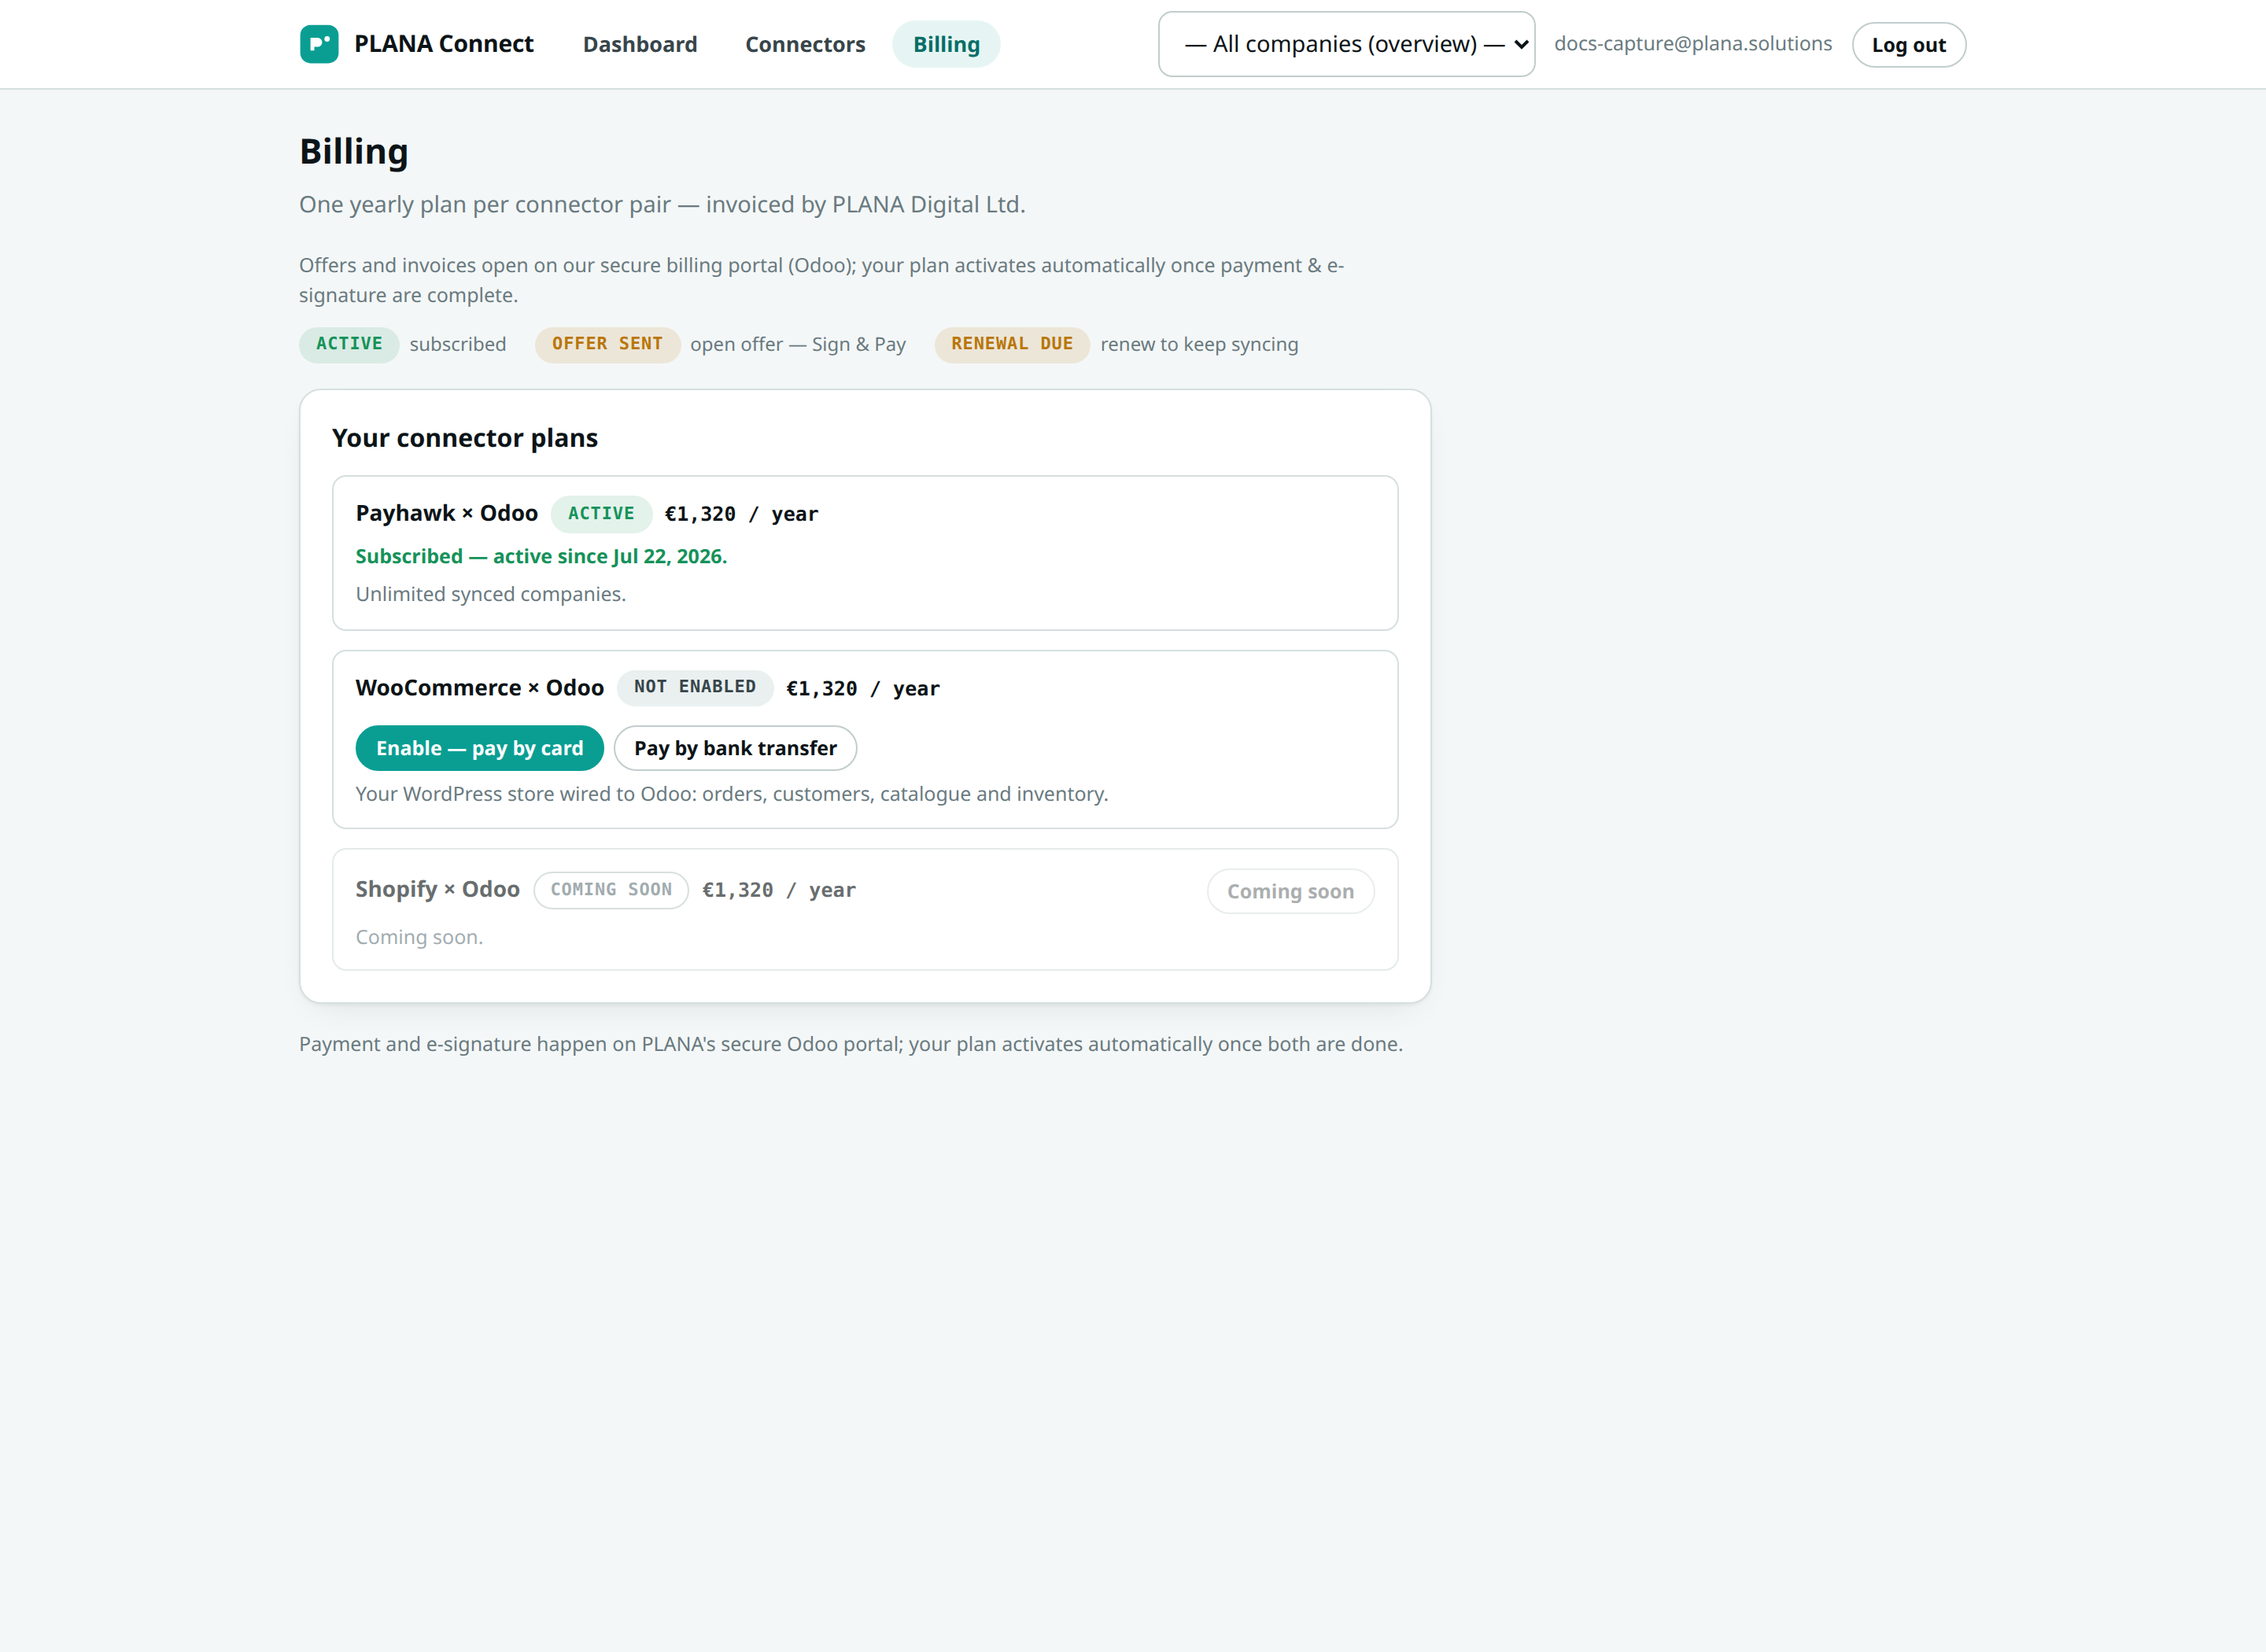Click docs-capture@plana.solutions account email
The image size is (2266, 1652).
[x=1693, y=44]
